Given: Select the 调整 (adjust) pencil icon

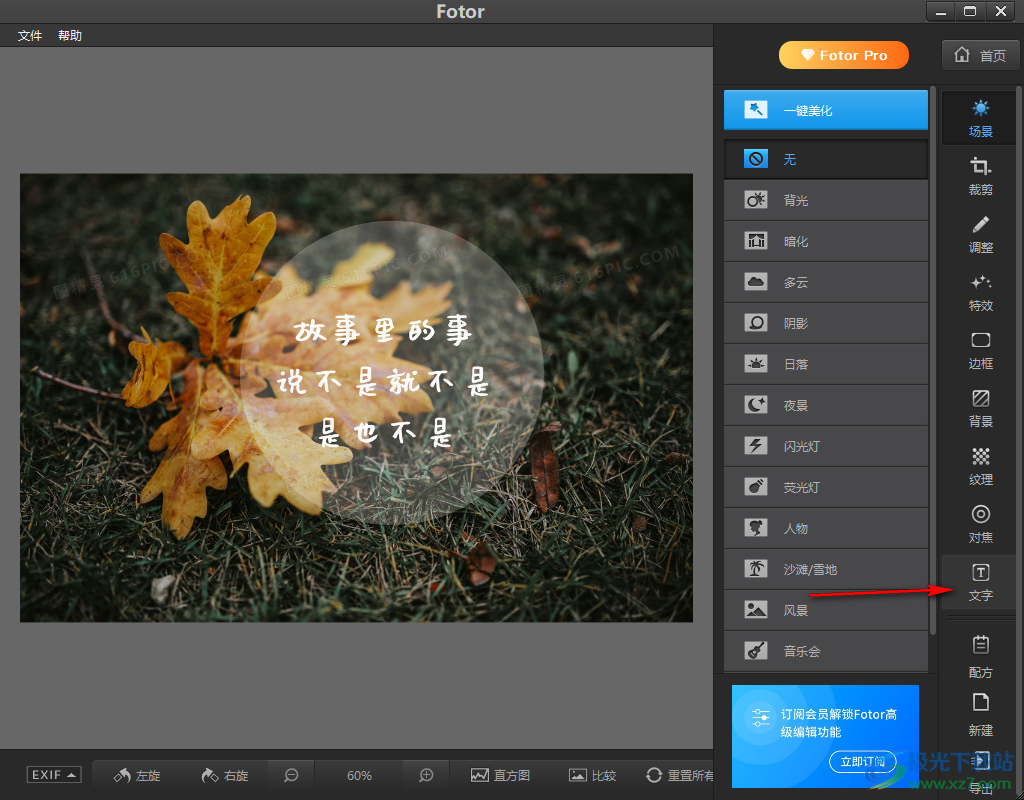Looking at the screenshot, I should click(980, 234).
